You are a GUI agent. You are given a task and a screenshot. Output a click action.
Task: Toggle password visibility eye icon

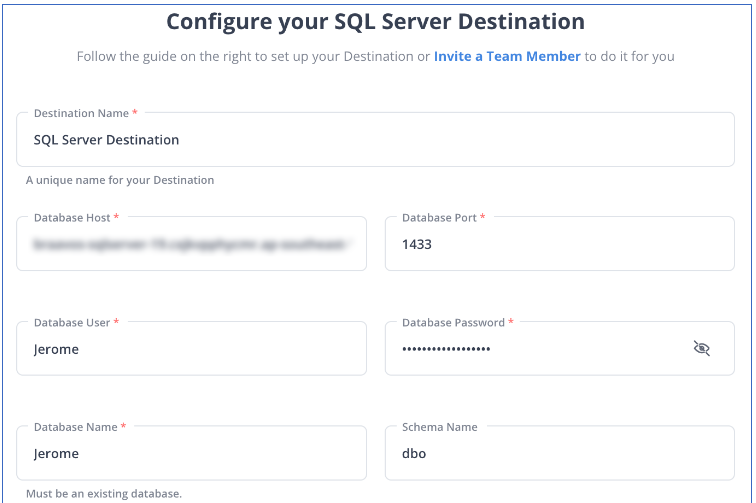pos(702,348)
